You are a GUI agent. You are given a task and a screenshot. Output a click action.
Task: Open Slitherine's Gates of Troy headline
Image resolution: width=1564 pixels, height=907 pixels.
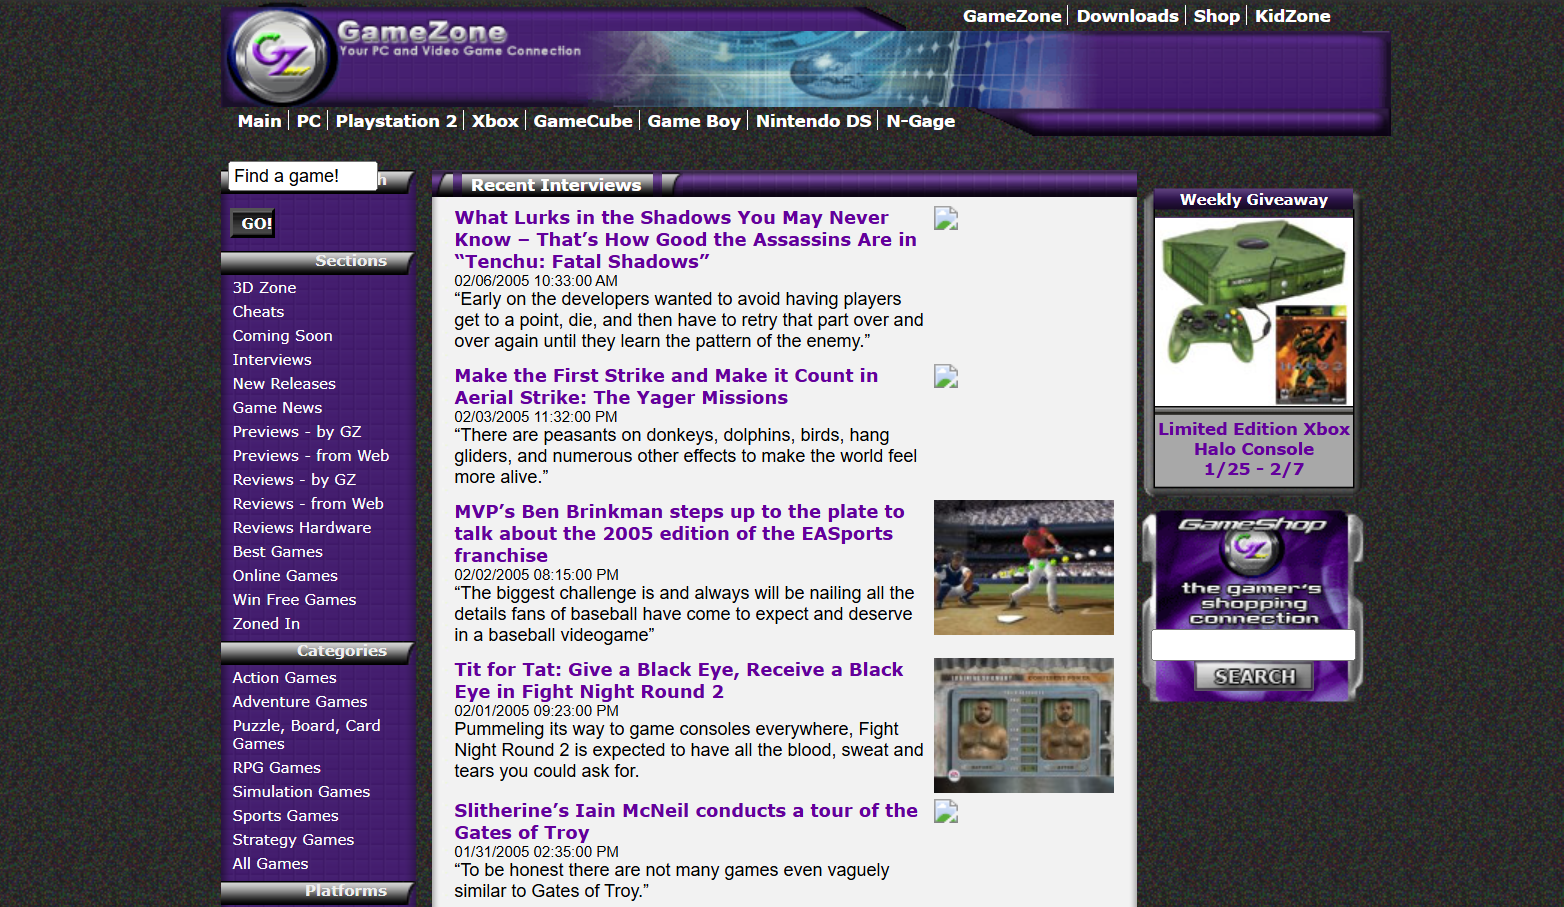point(685,822)
